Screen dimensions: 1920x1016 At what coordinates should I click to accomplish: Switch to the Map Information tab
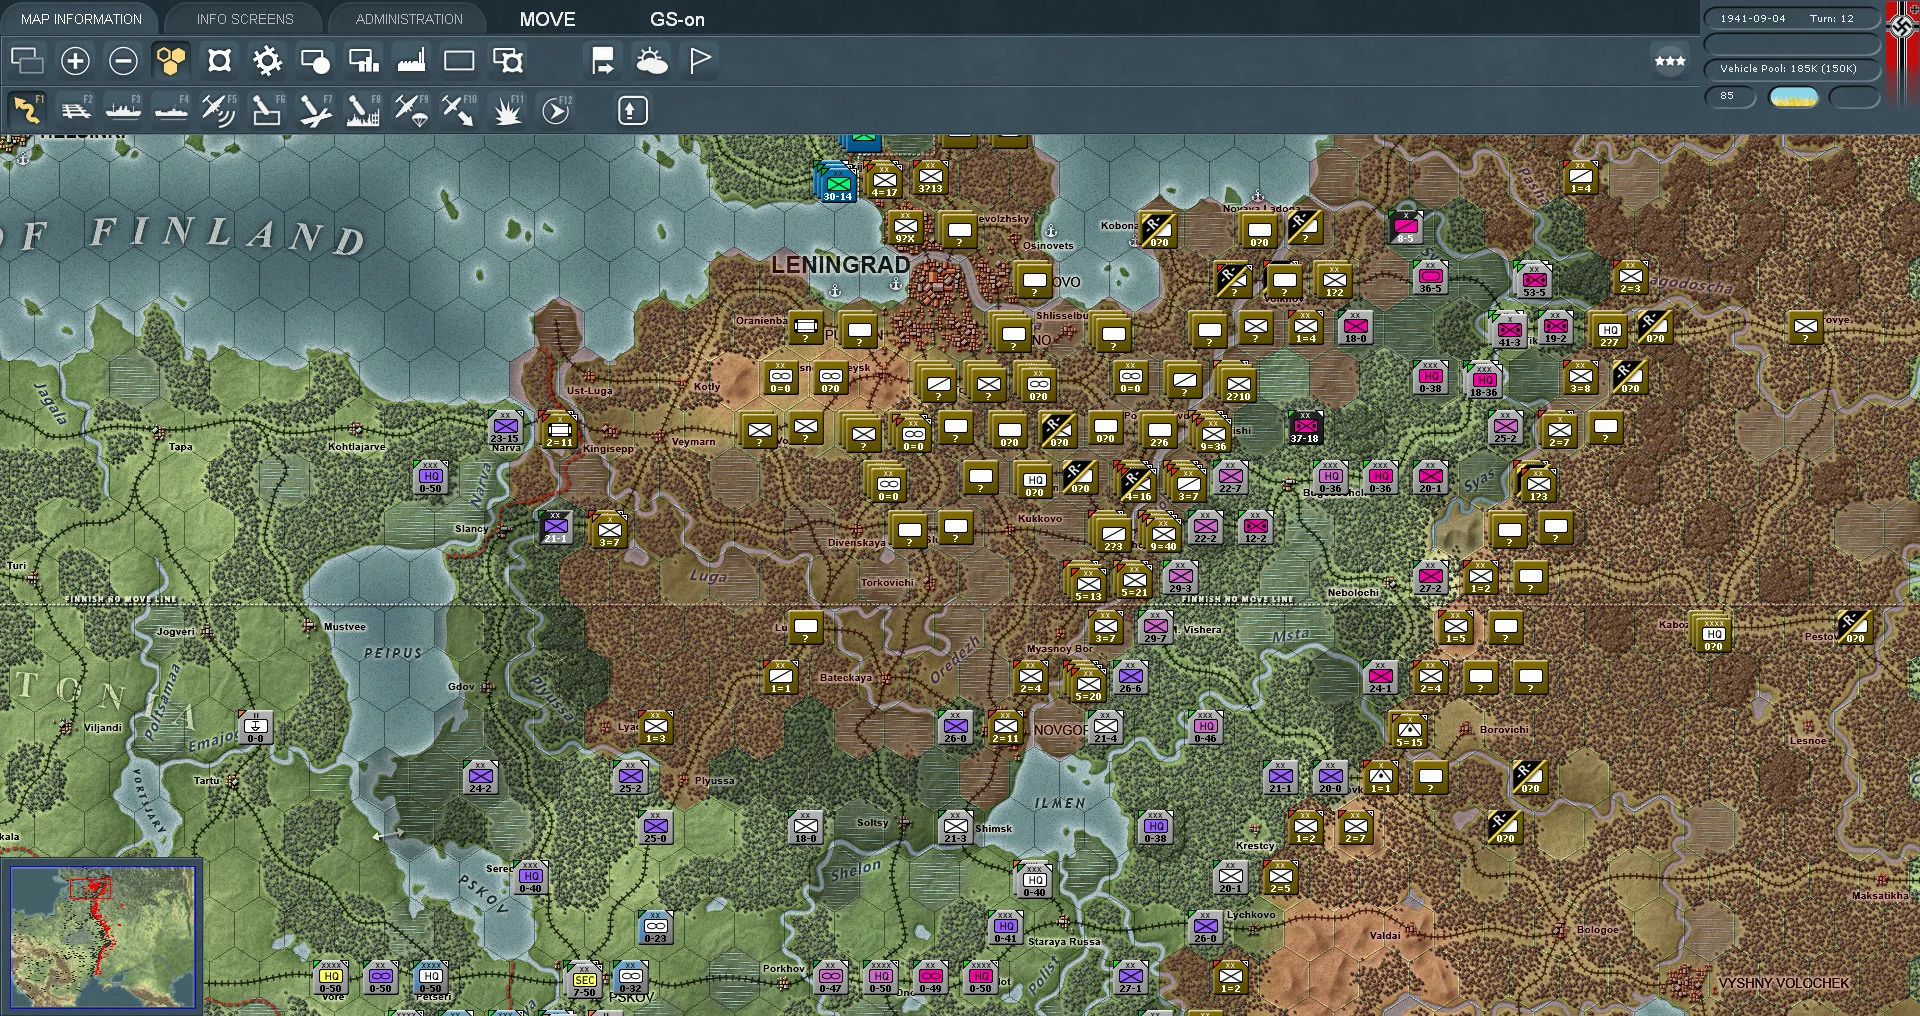pos(81,19)
